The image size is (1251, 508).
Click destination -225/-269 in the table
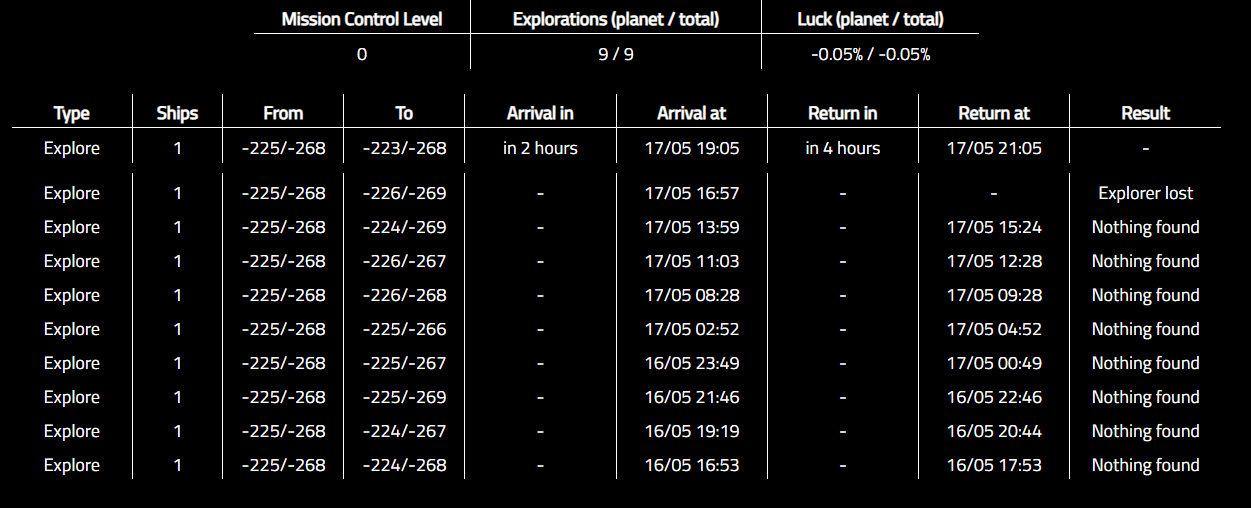point(404,397)
